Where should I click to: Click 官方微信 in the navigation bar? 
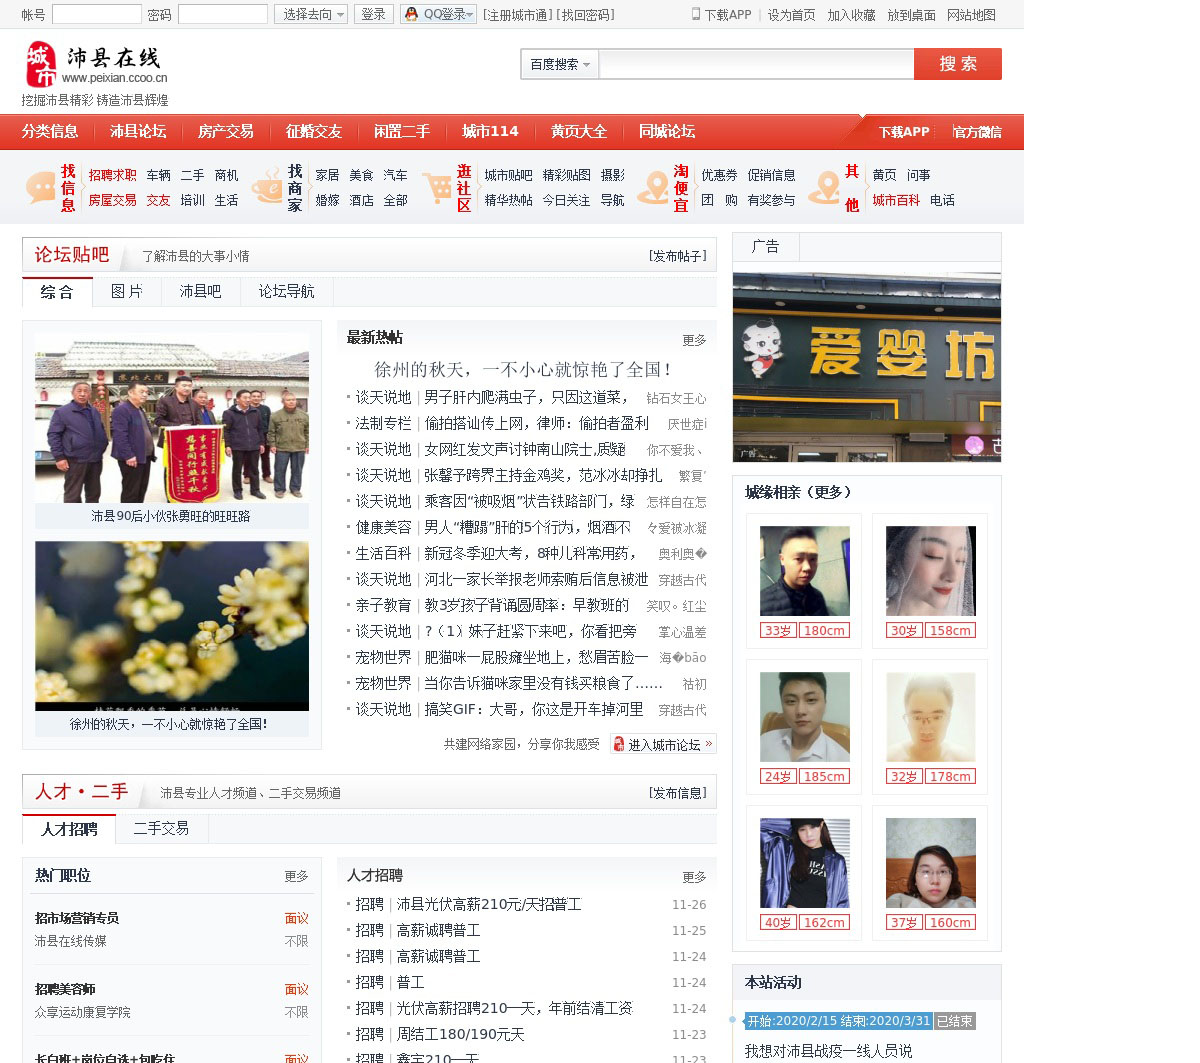[x=977, y=132]
